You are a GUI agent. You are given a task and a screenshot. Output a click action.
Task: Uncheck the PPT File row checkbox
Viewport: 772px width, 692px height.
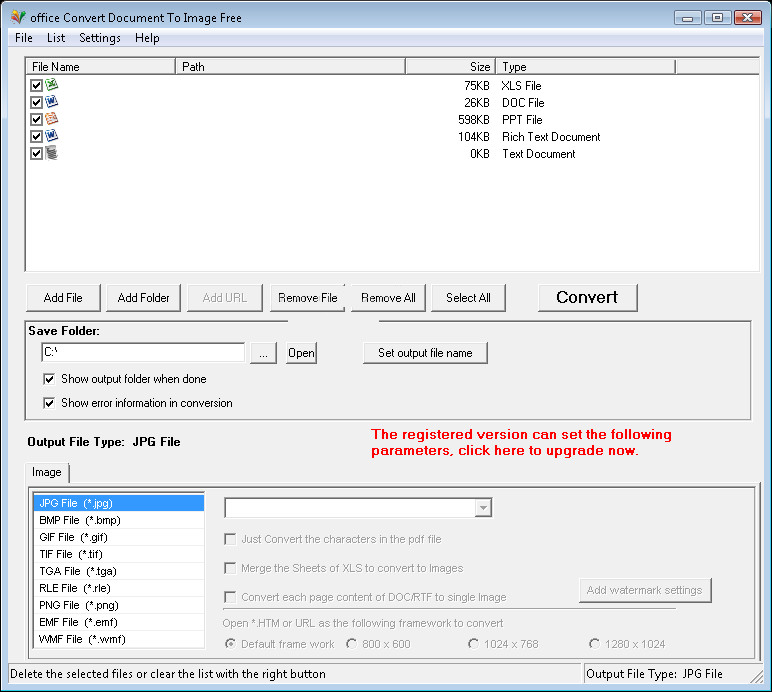point(36,119)
